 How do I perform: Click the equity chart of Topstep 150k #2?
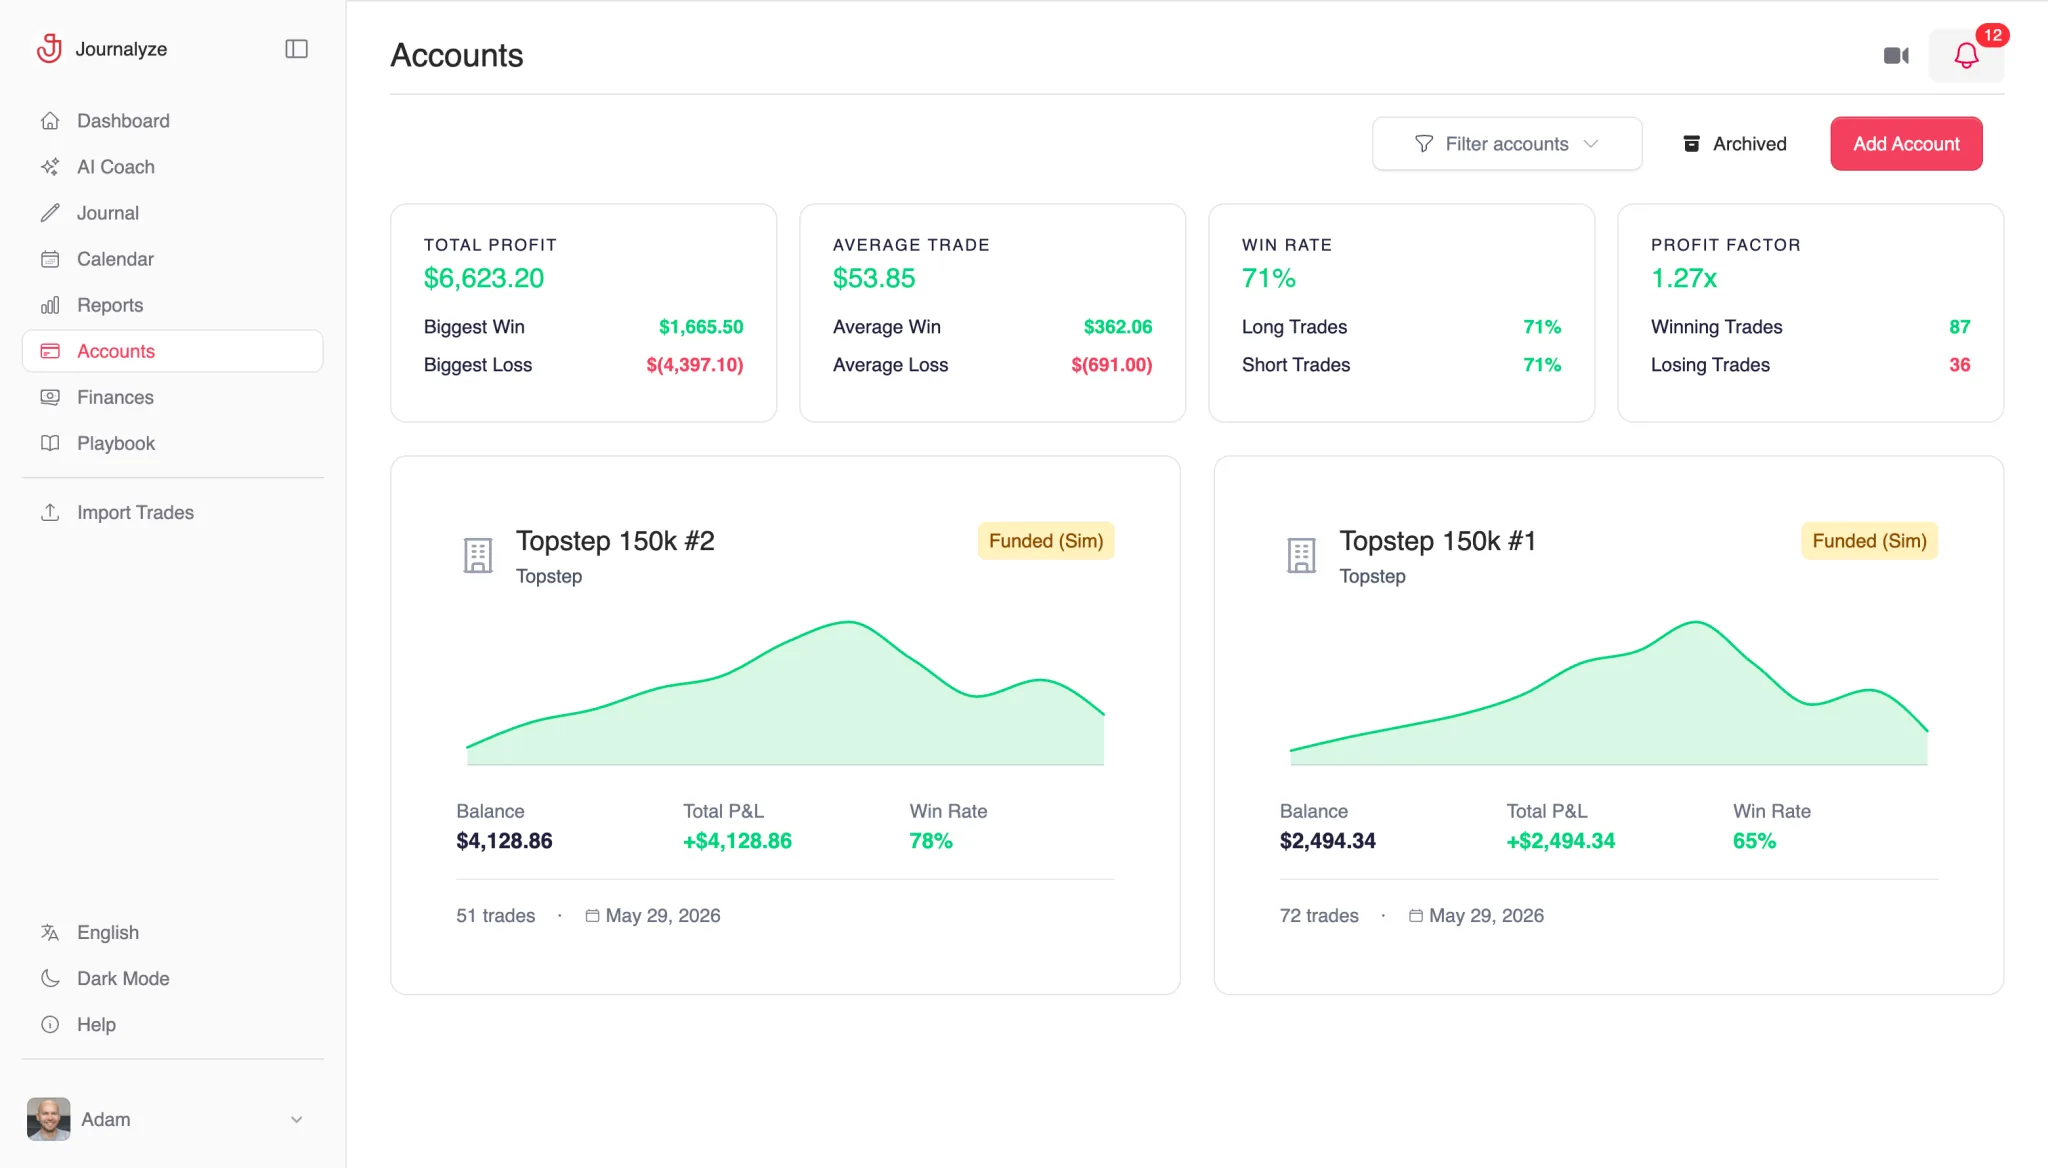[785, 693]
